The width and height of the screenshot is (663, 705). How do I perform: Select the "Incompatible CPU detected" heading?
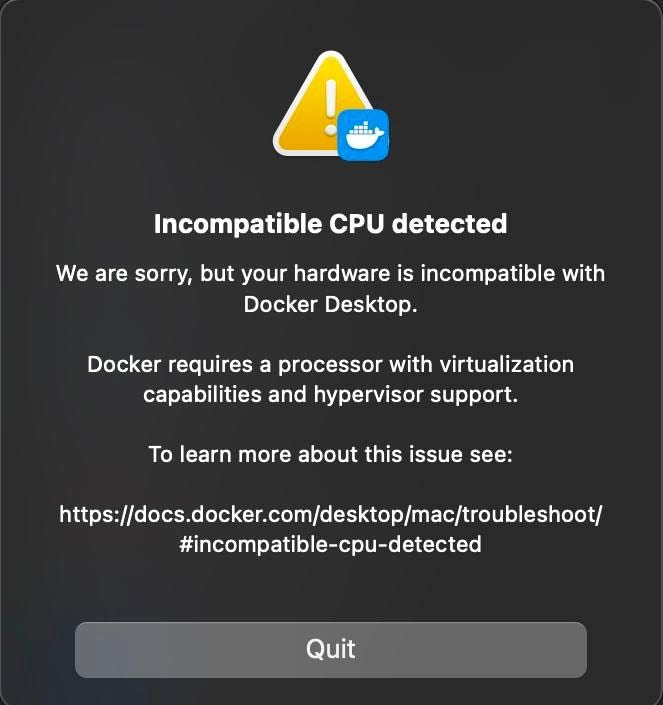[x=331, y=224]
